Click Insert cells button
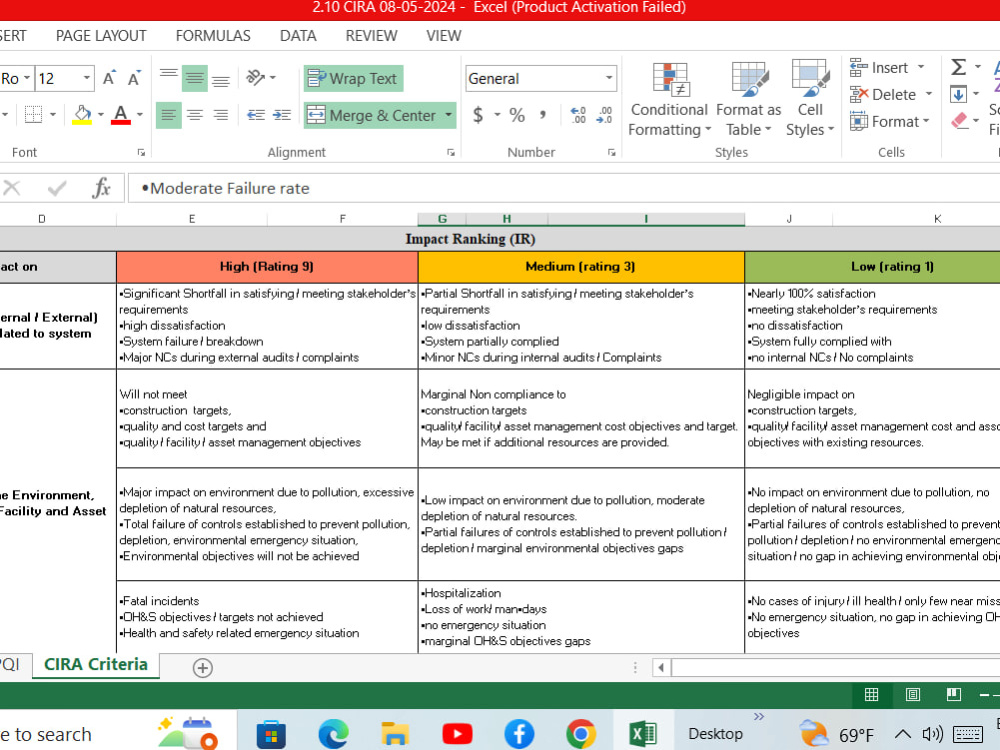1000x750 pixels. click(879, 68)
